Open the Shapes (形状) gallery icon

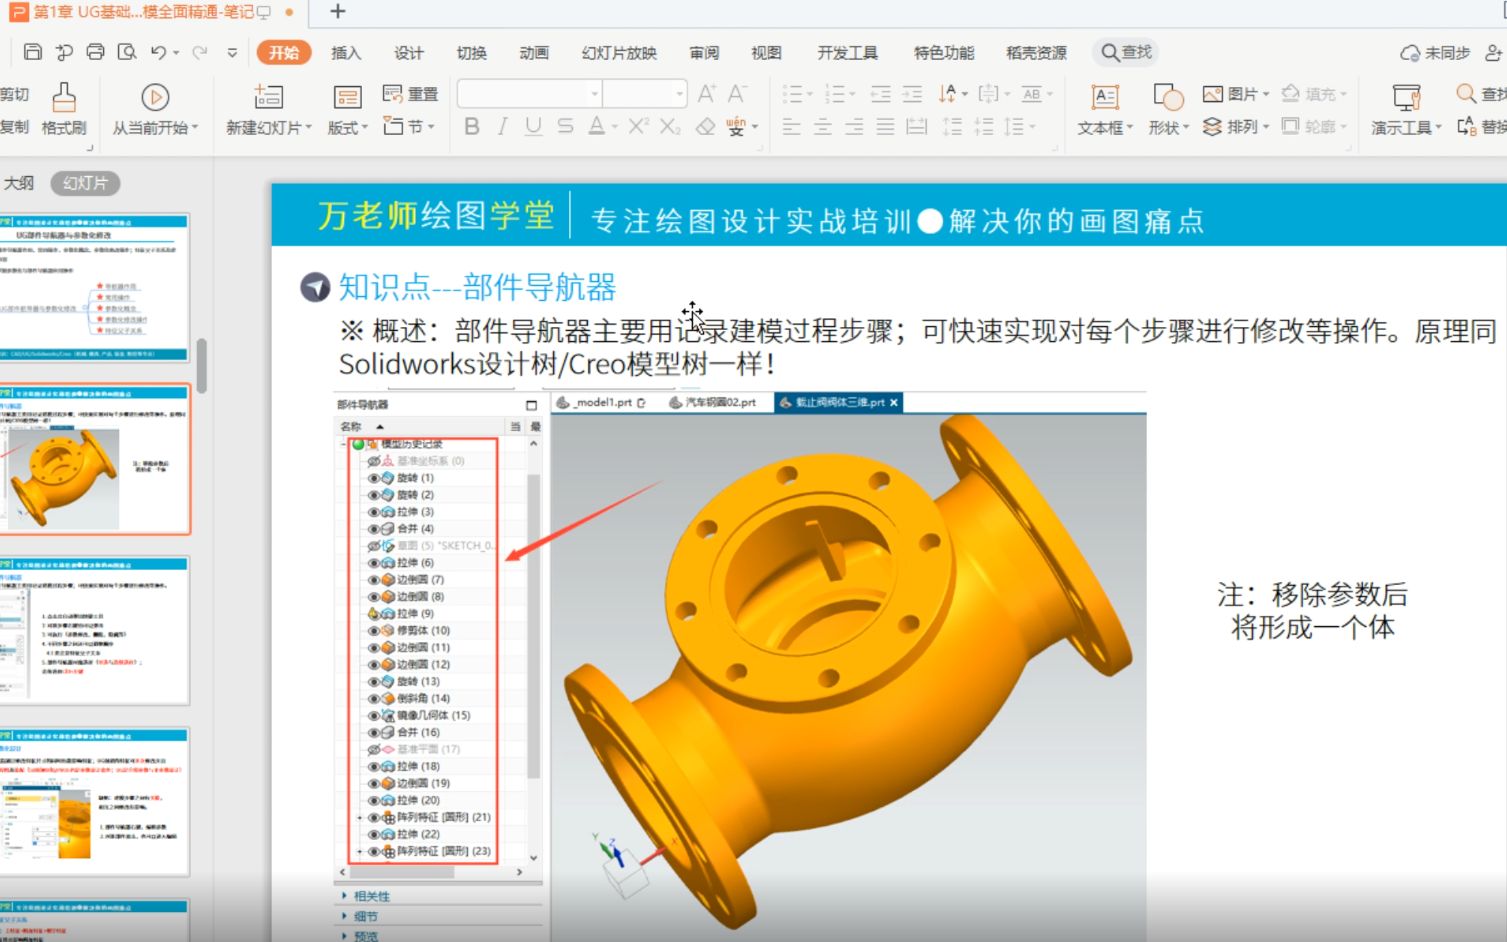click(1168, 97)
